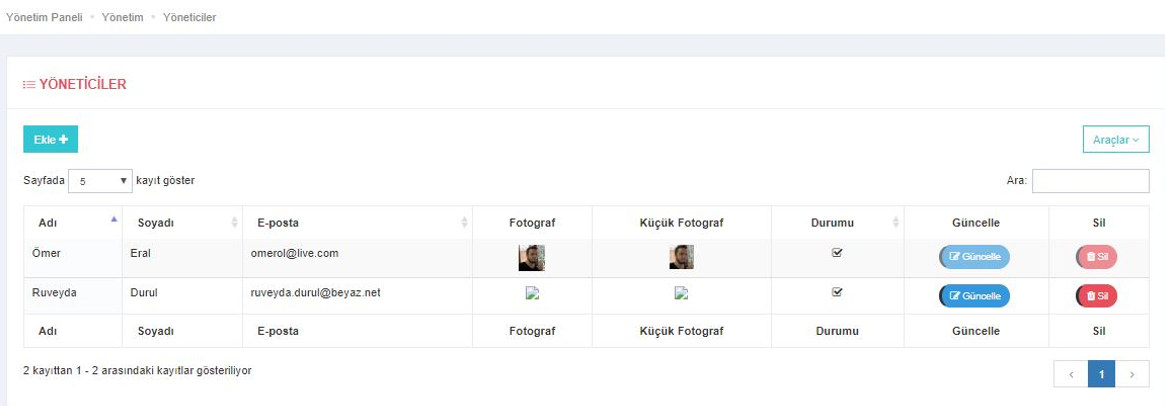
Task: Open the Araçlar dropdown menu
Action: [x=1116, y=139]
